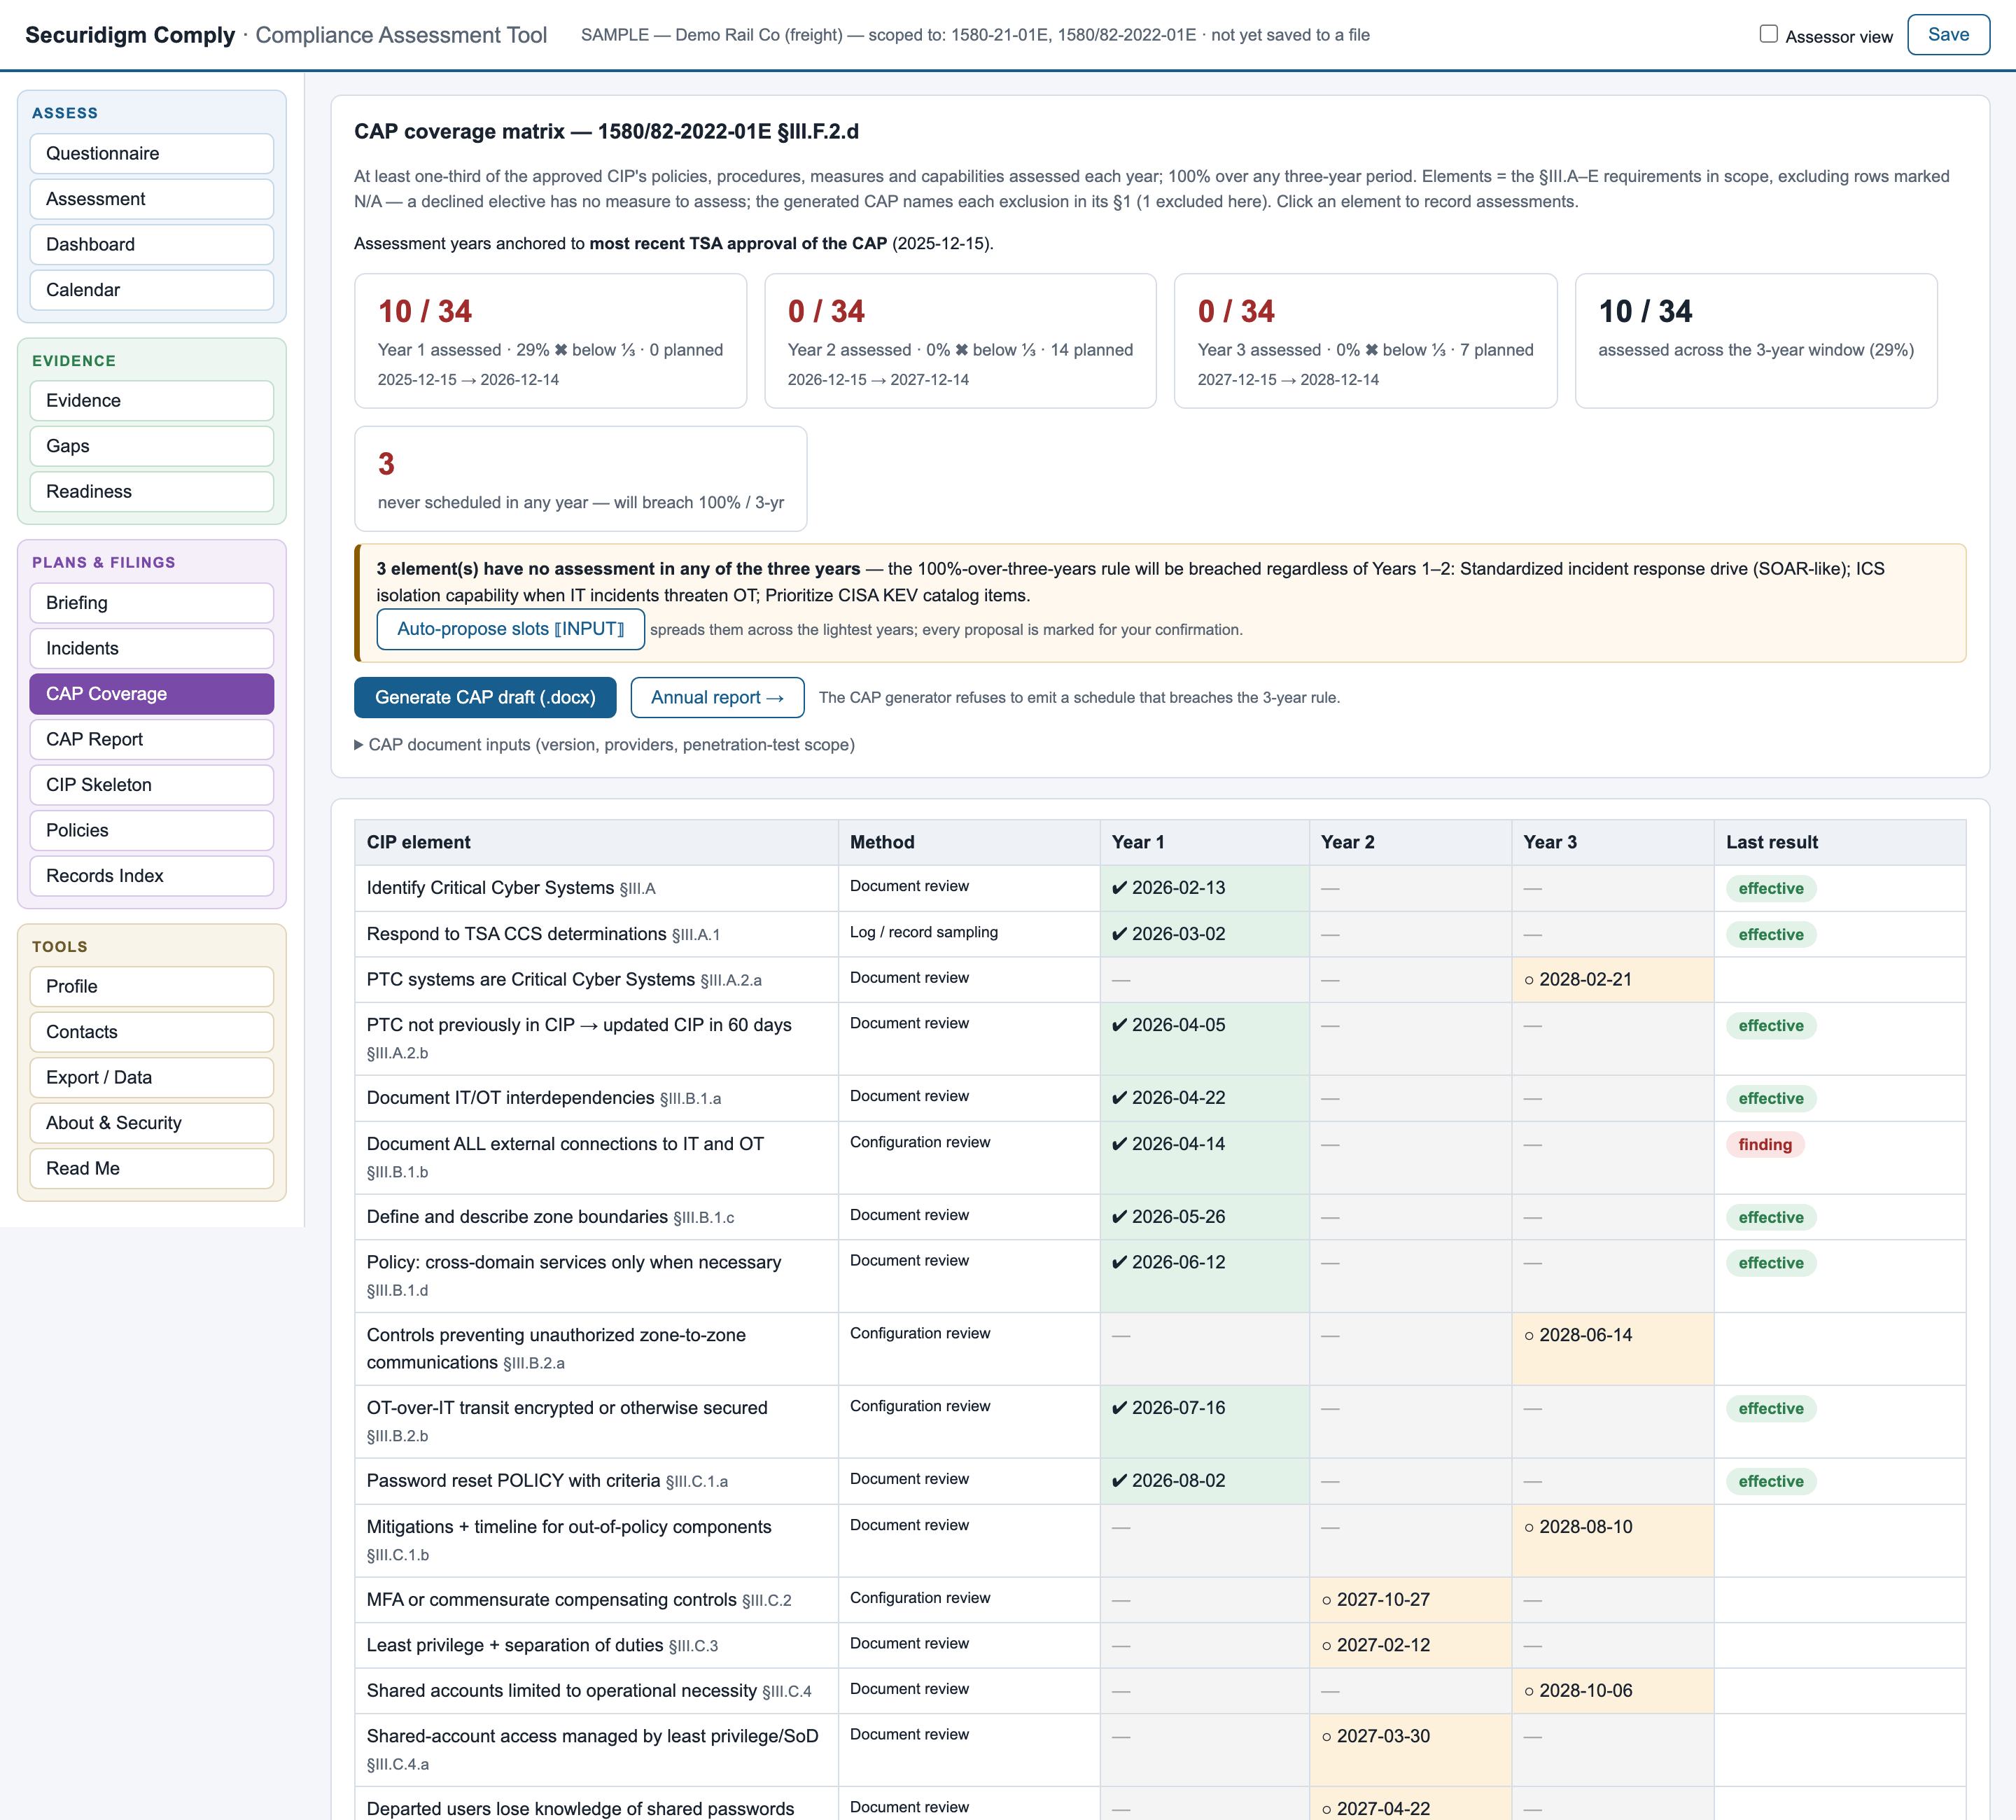Click the Last result column header
2016x1820 pixels.
coord(1840,843)
